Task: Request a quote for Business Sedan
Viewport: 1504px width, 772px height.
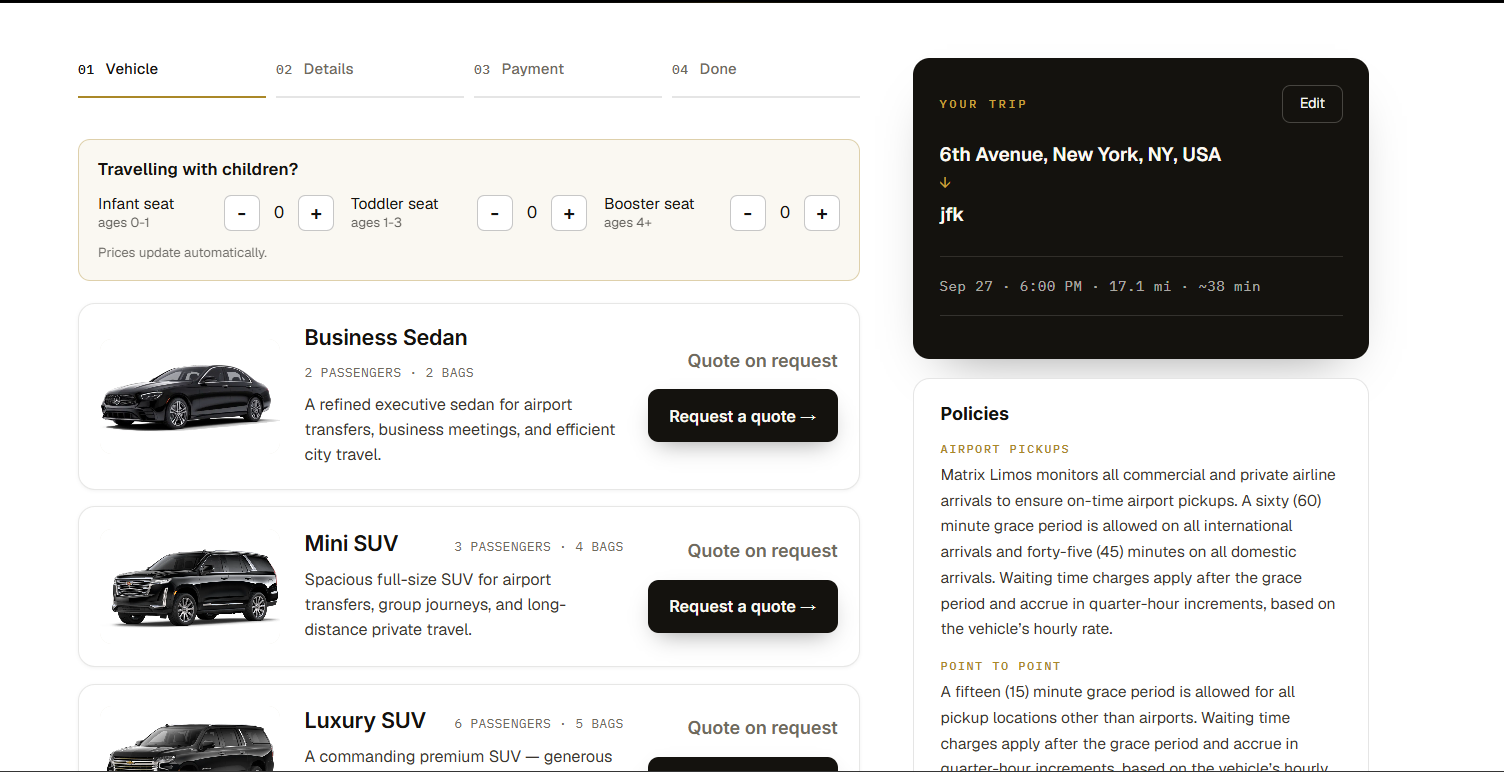Action: pos(743,416)
